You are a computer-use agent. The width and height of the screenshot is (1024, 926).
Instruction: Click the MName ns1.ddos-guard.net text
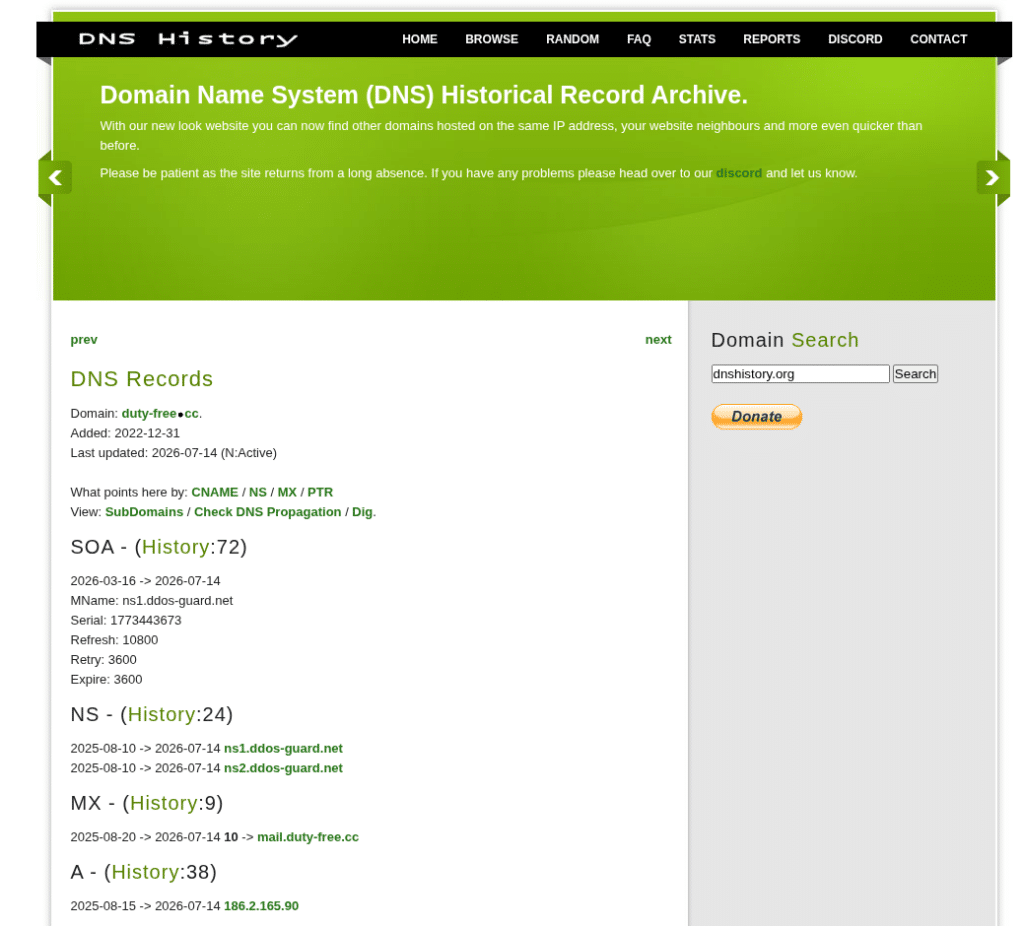(x=152, y=601)
